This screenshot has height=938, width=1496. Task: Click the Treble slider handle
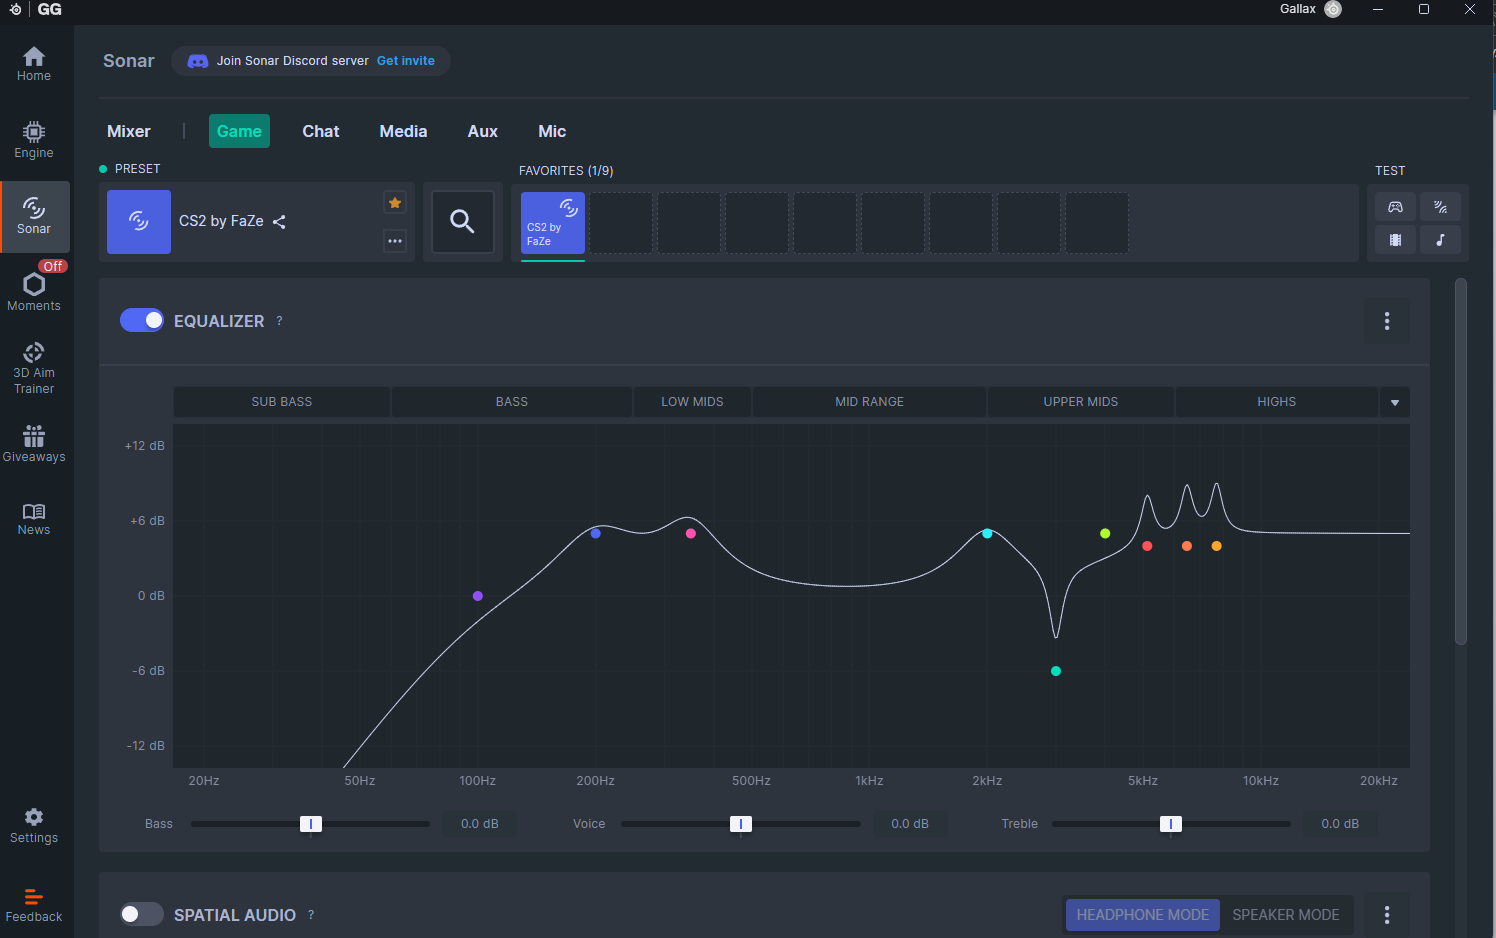pyautogui.click(x=1171, y=824)
